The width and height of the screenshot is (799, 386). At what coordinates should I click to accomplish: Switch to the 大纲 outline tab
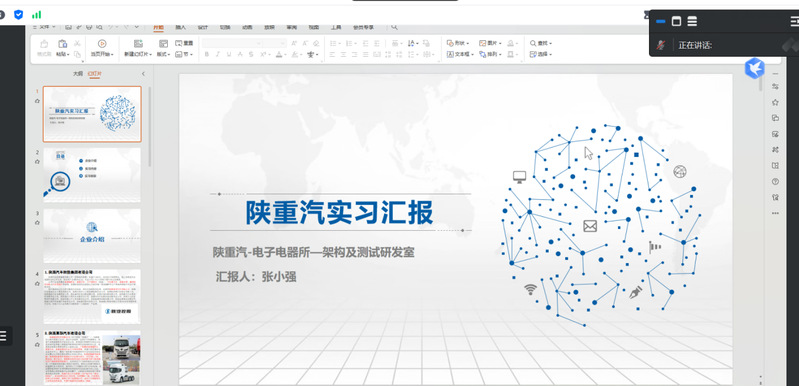click(77, 74)
